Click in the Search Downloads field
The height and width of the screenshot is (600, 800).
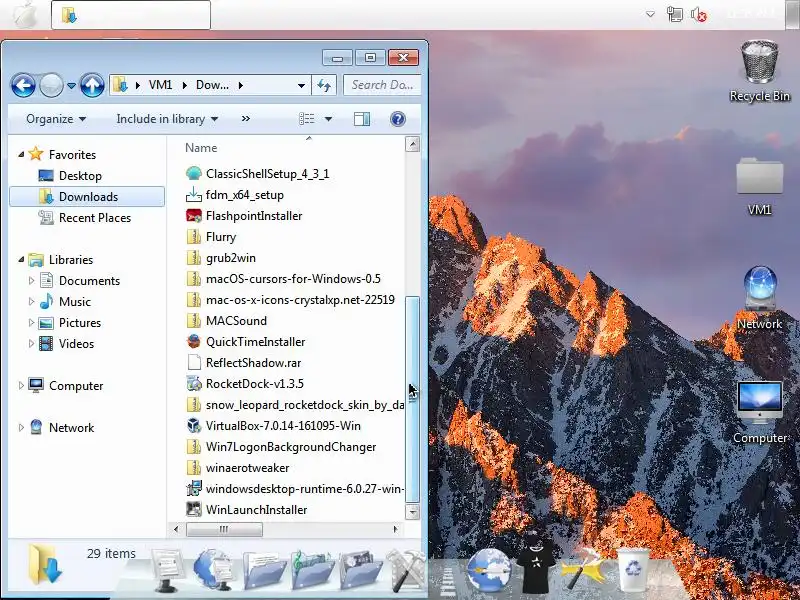[382, 85]
